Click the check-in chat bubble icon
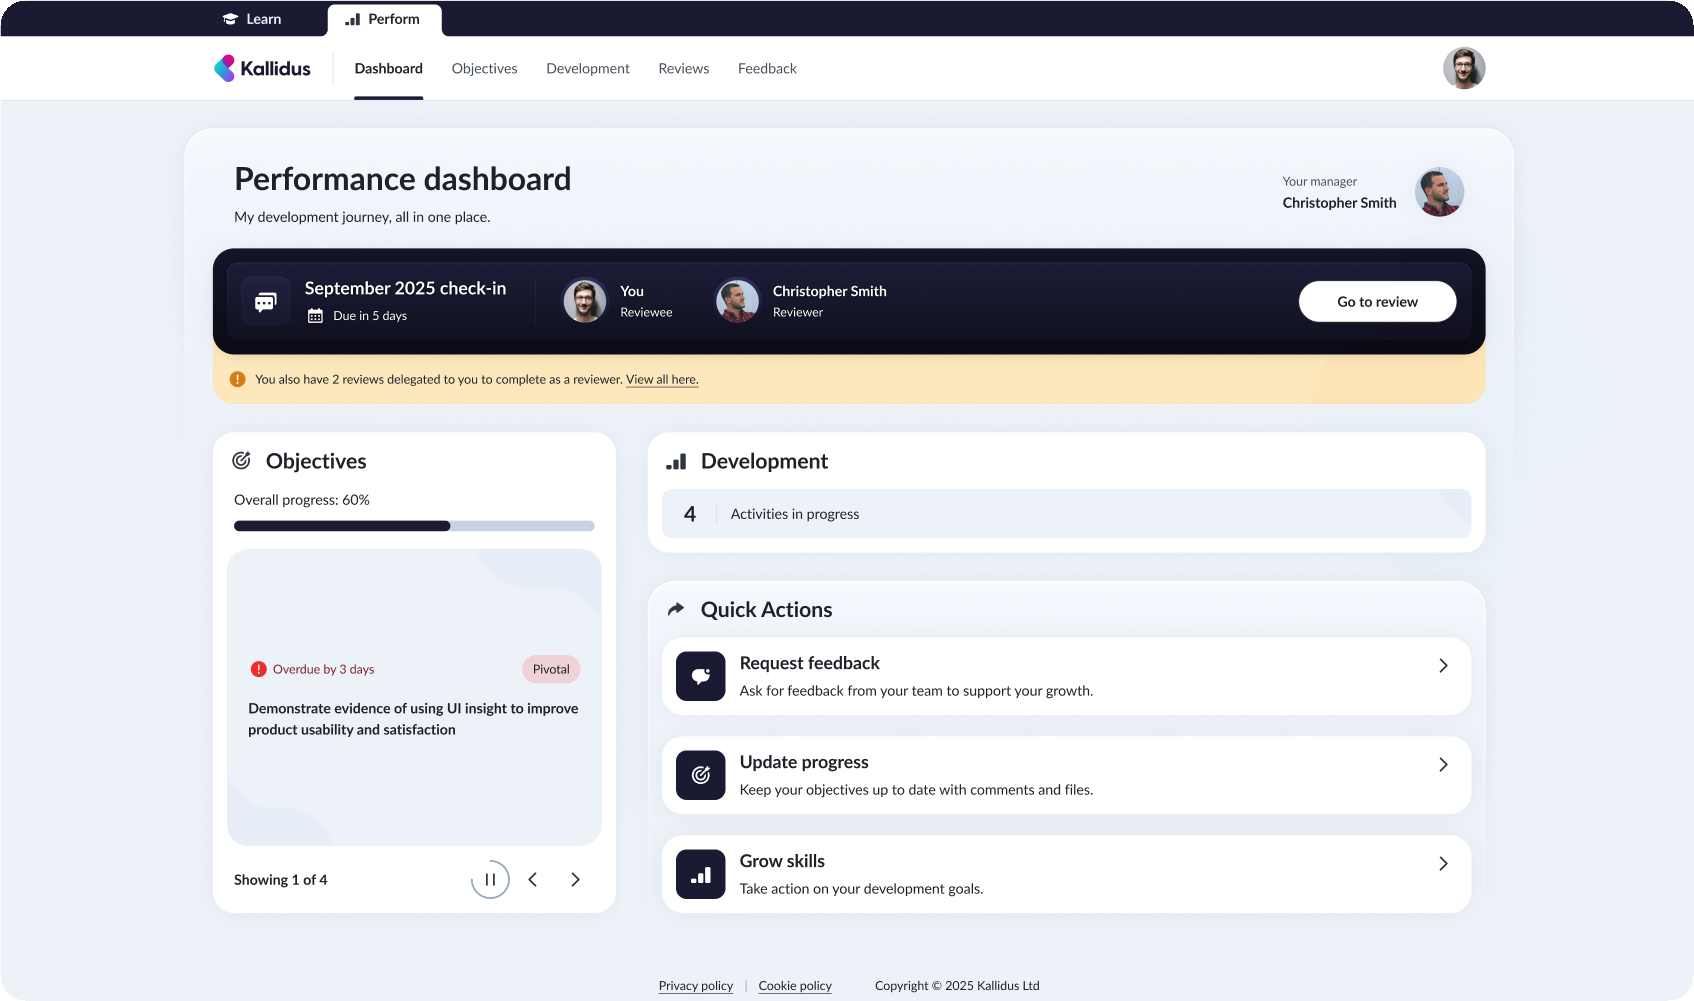Viewport: 1694px width, 1001px height. pos(266,302)
